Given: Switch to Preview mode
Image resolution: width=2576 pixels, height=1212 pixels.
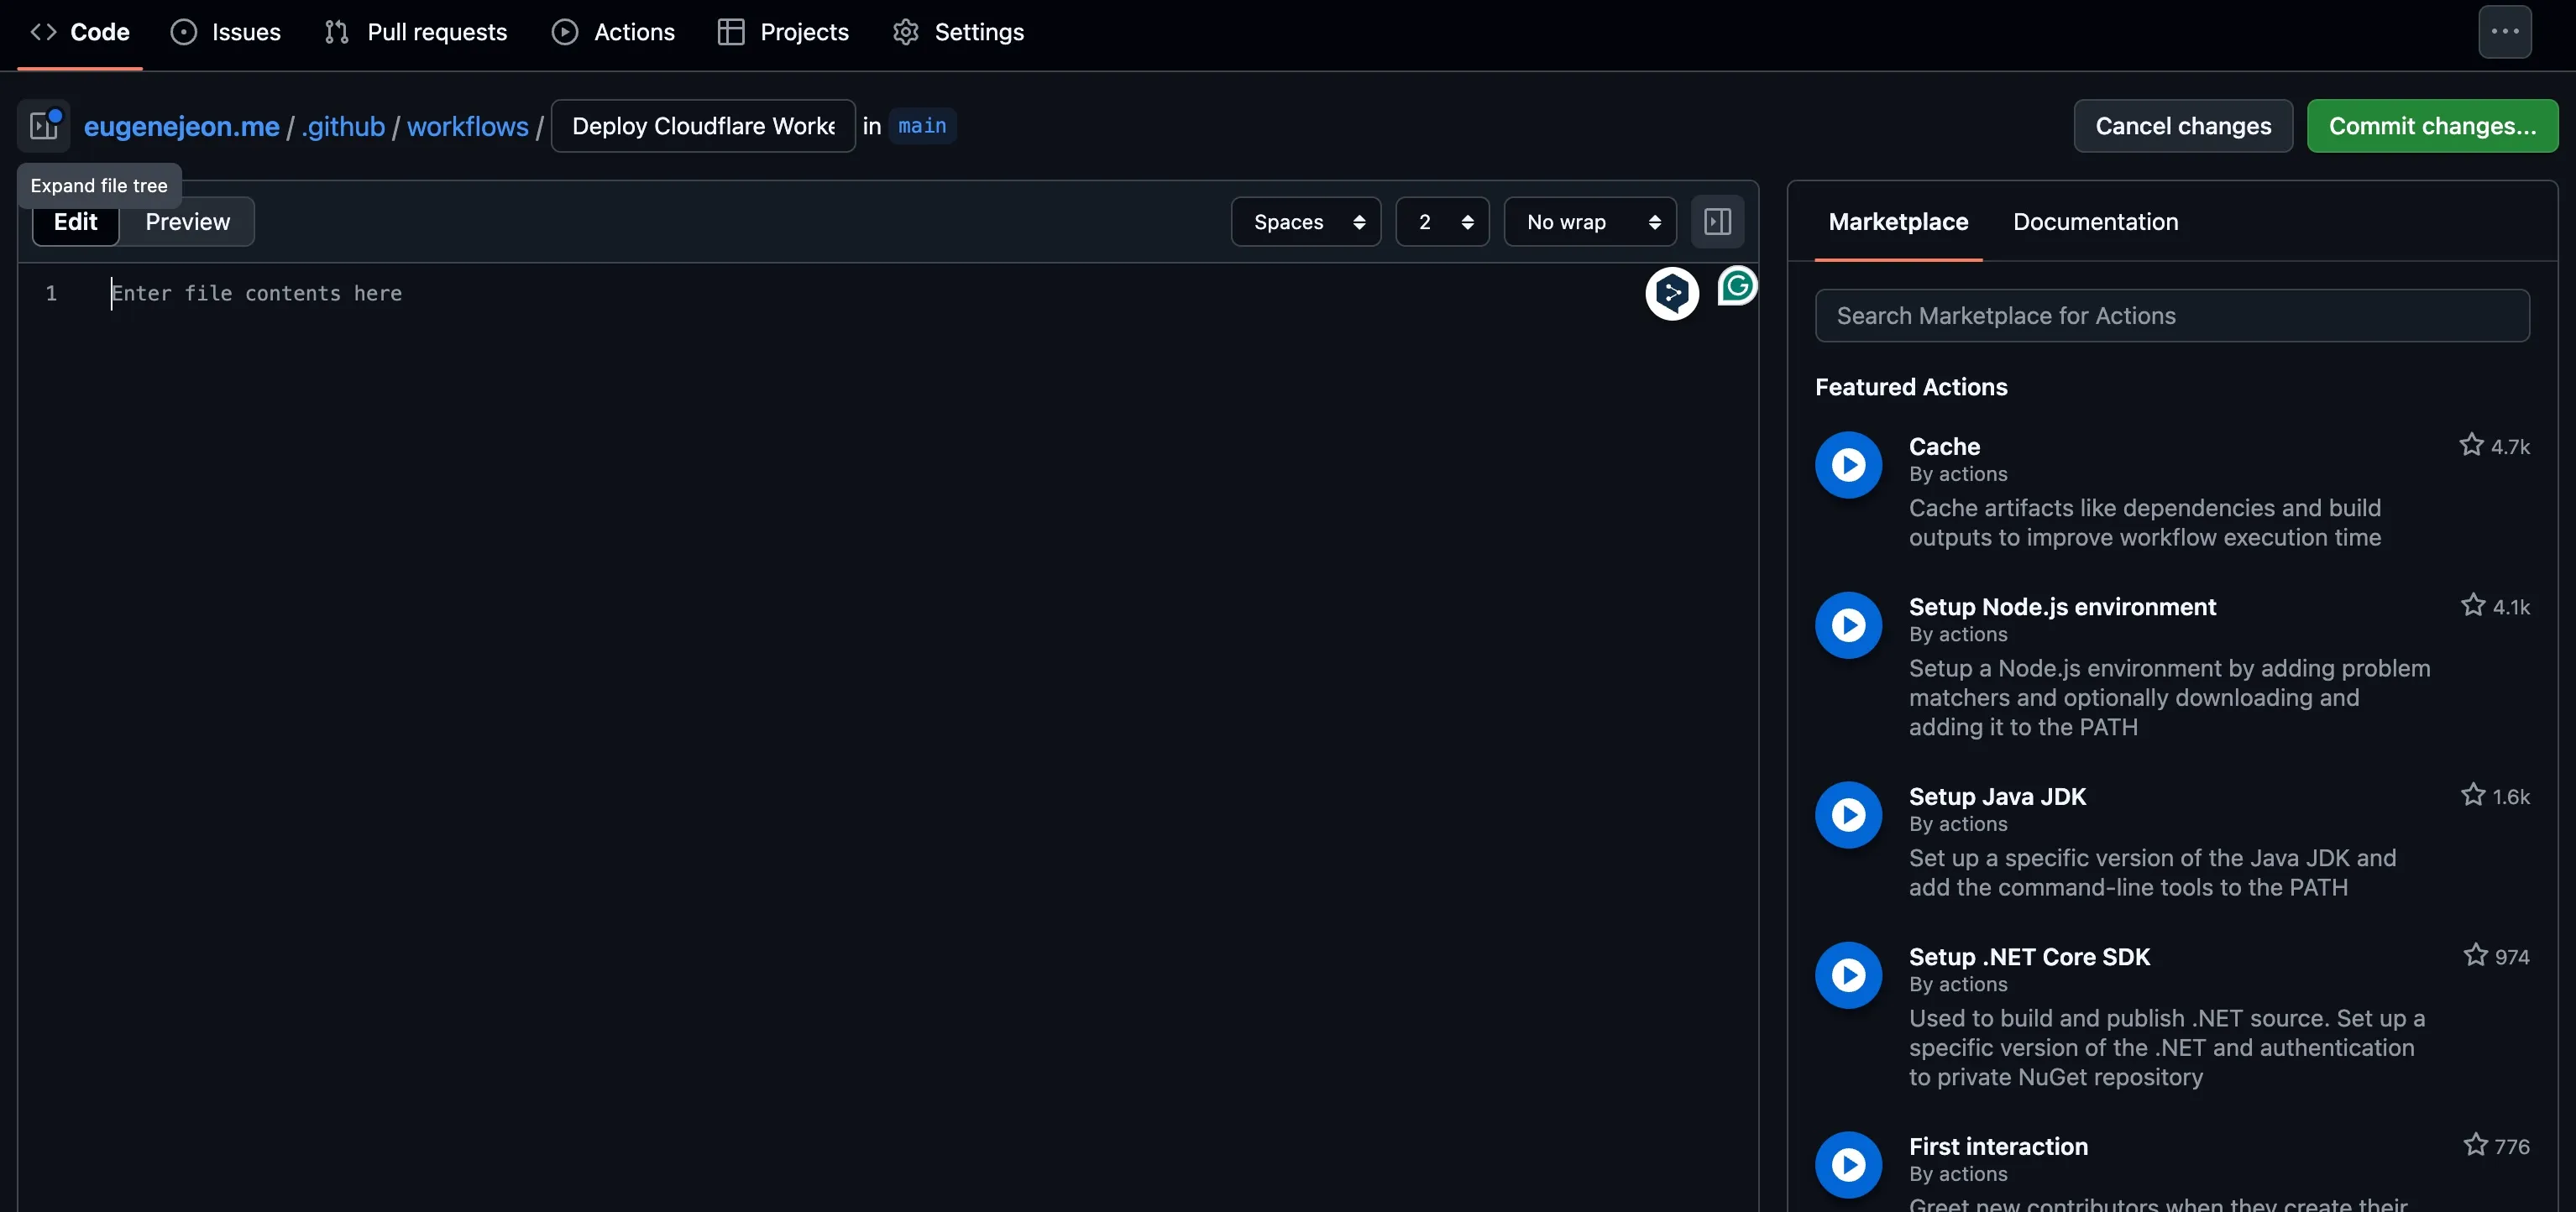Looking at the screenshot, I should [187, 222].
